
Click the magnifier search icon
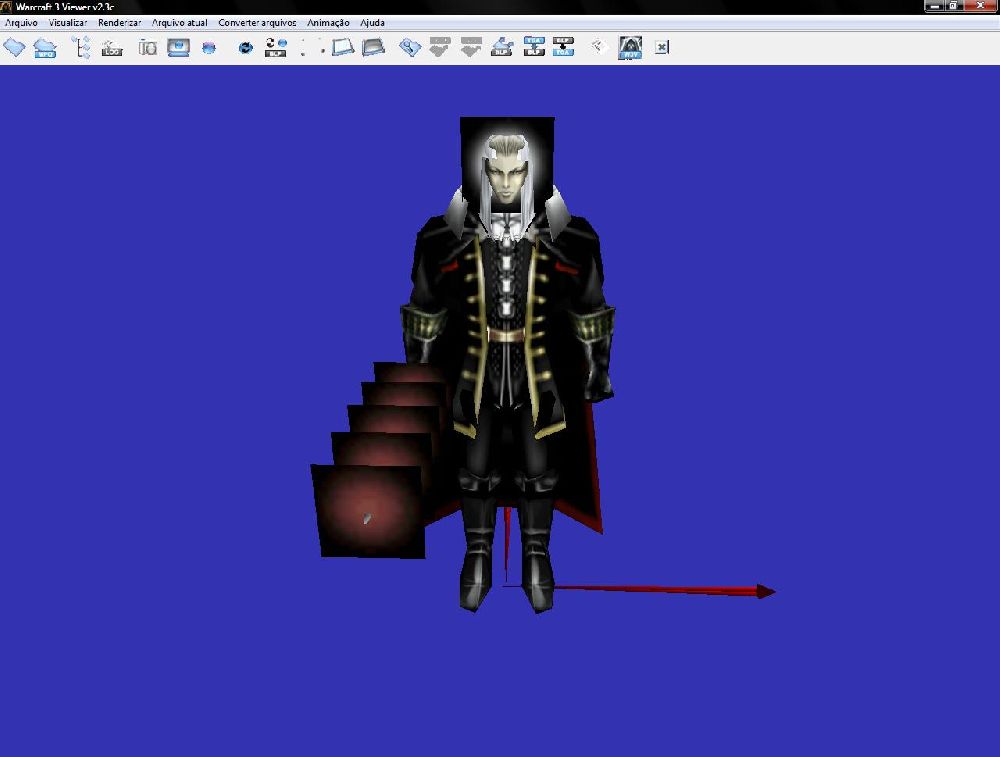[410, 47]
